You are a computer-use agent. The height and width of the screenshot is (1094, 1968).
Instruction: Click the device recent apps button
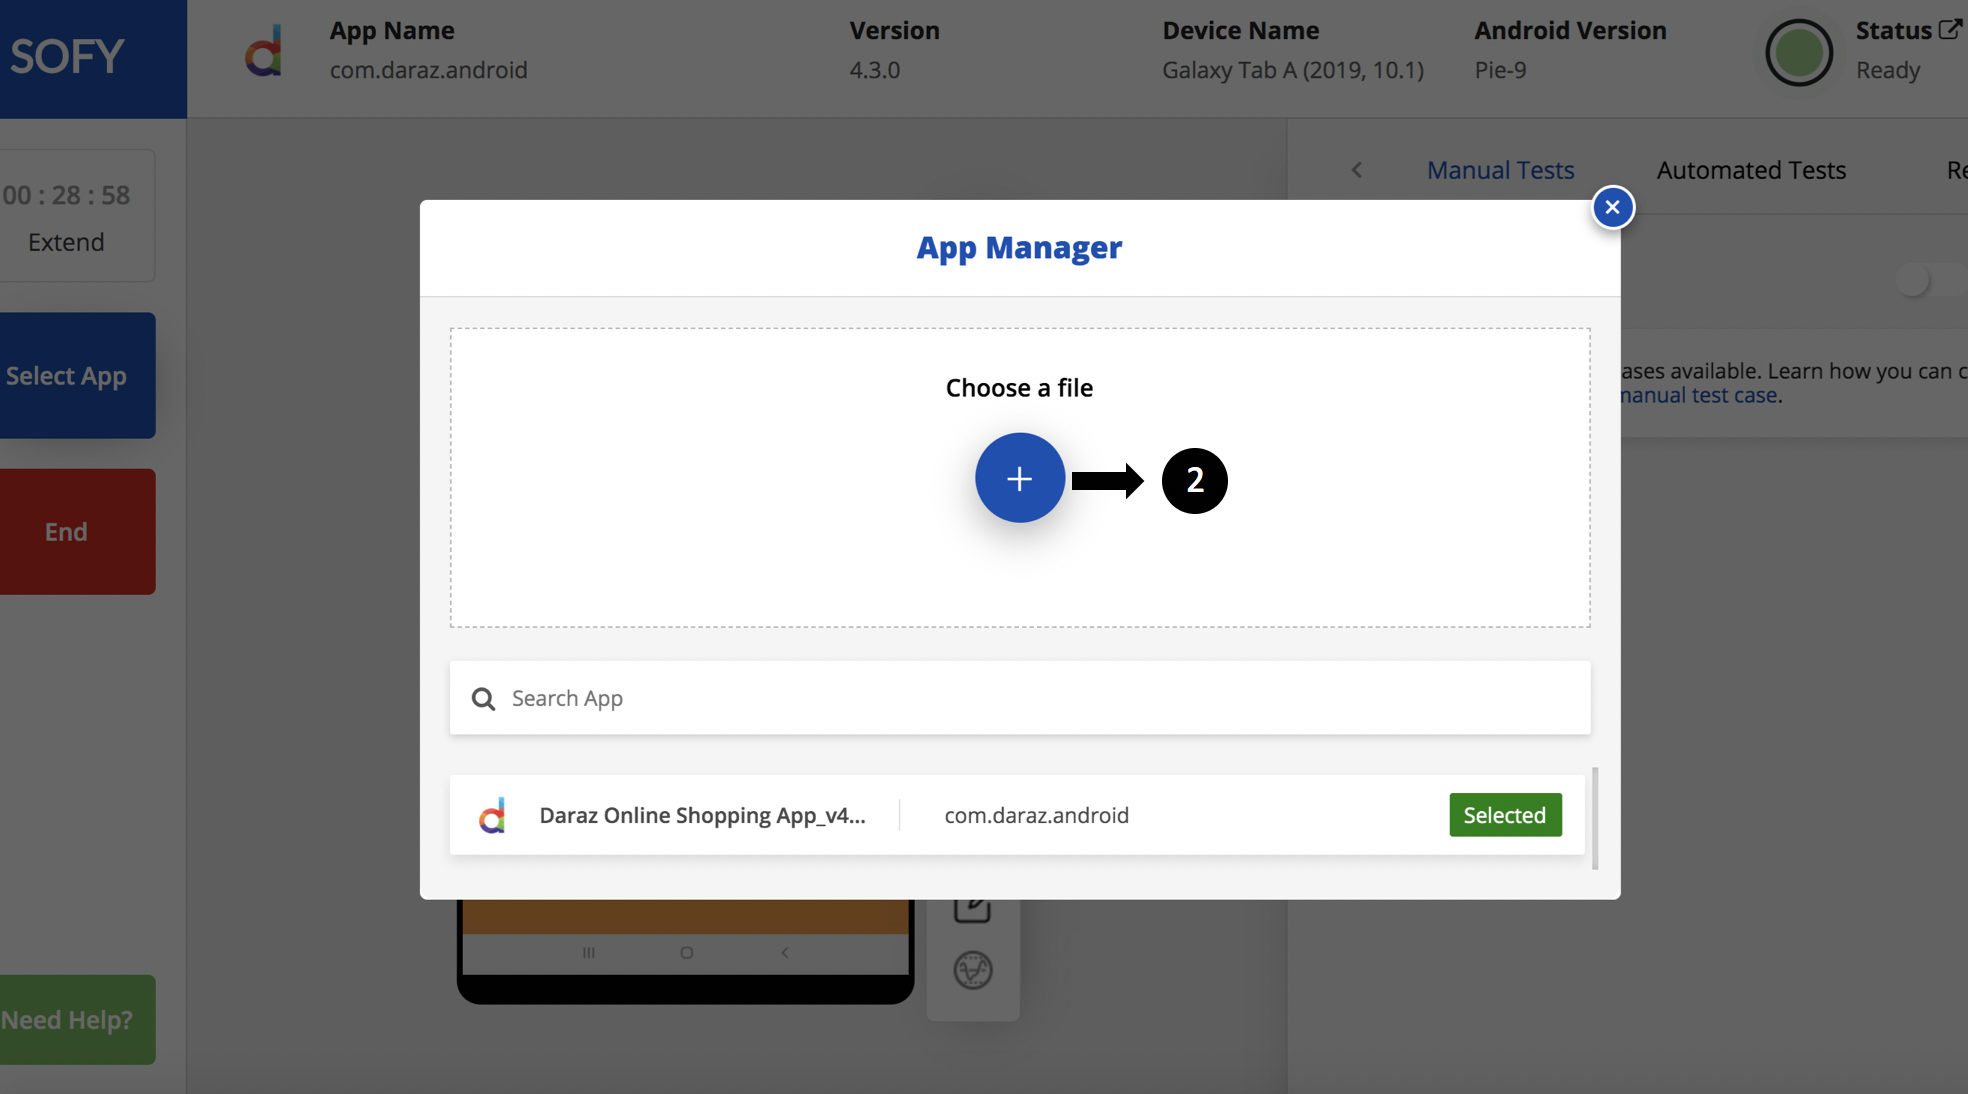coord(589,952)
